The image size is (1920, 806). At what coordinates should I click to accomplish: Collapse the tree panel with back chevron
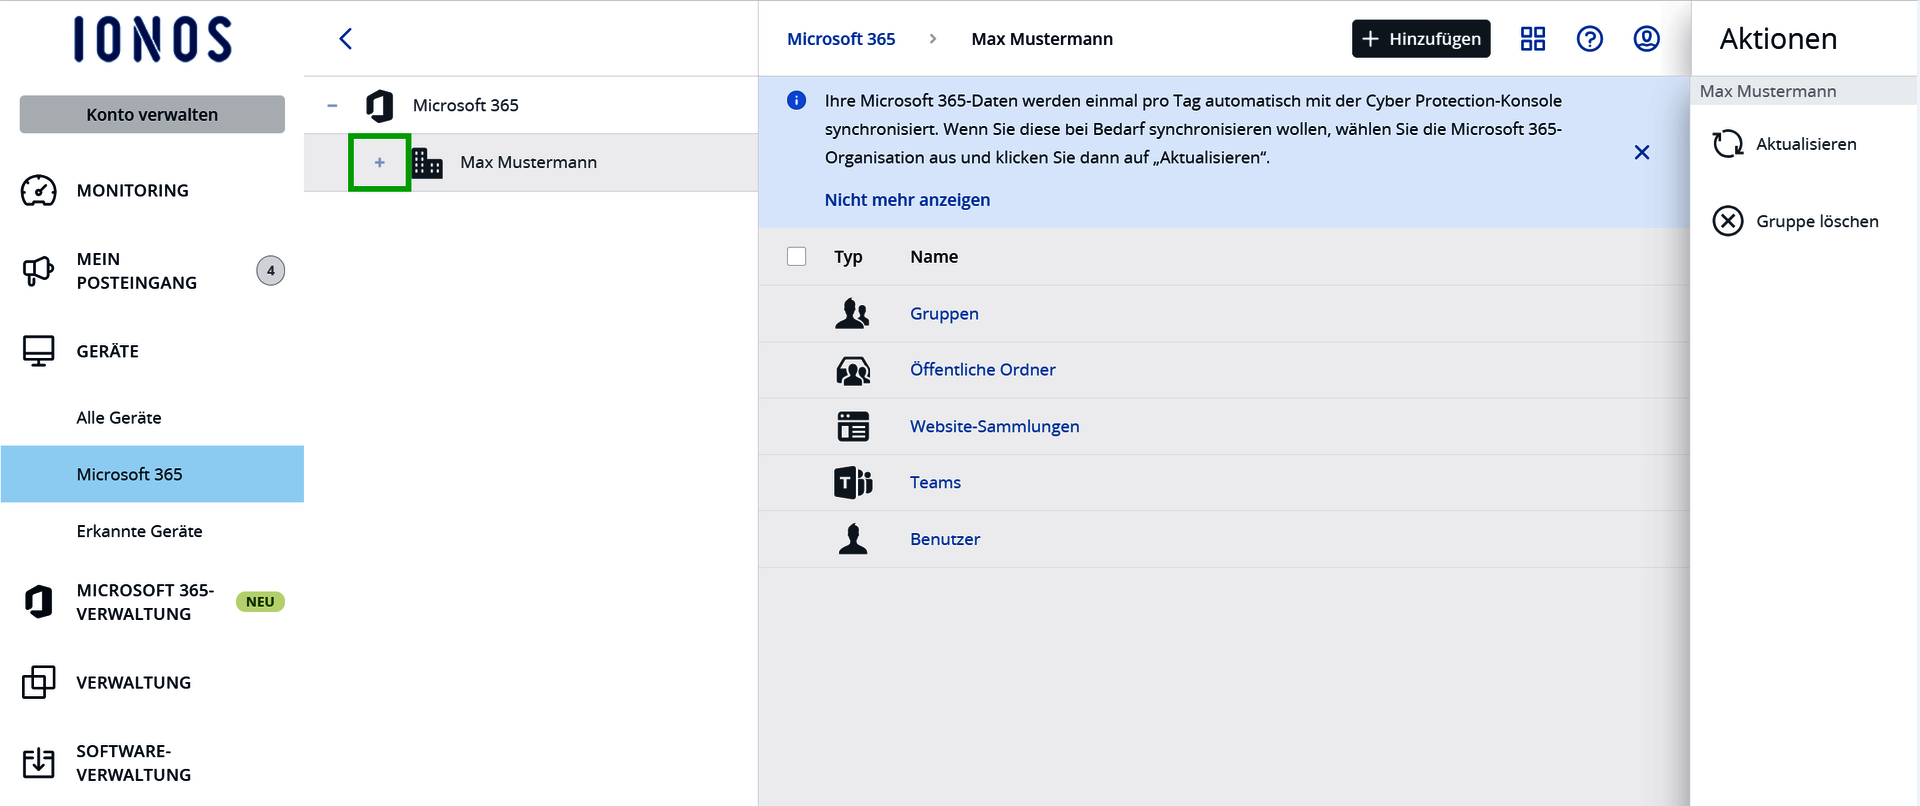click(x=346, y=39)
